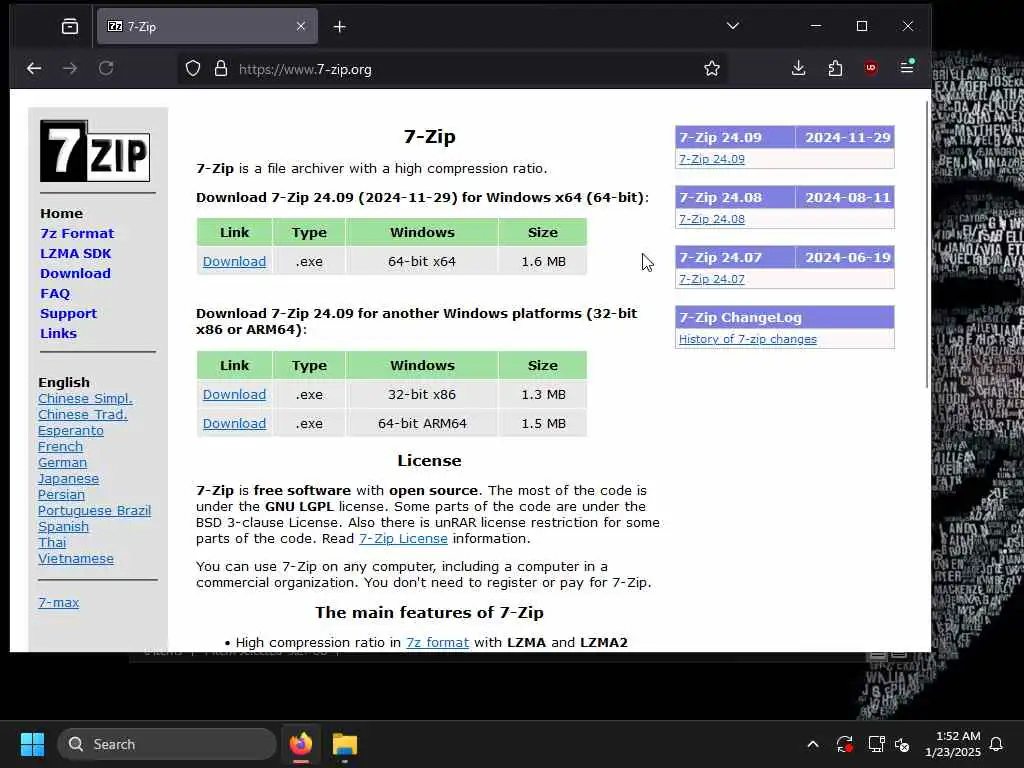This screenshot has width=1024, height=768.
Task: Switch language to German
Action: click(62, 462)
